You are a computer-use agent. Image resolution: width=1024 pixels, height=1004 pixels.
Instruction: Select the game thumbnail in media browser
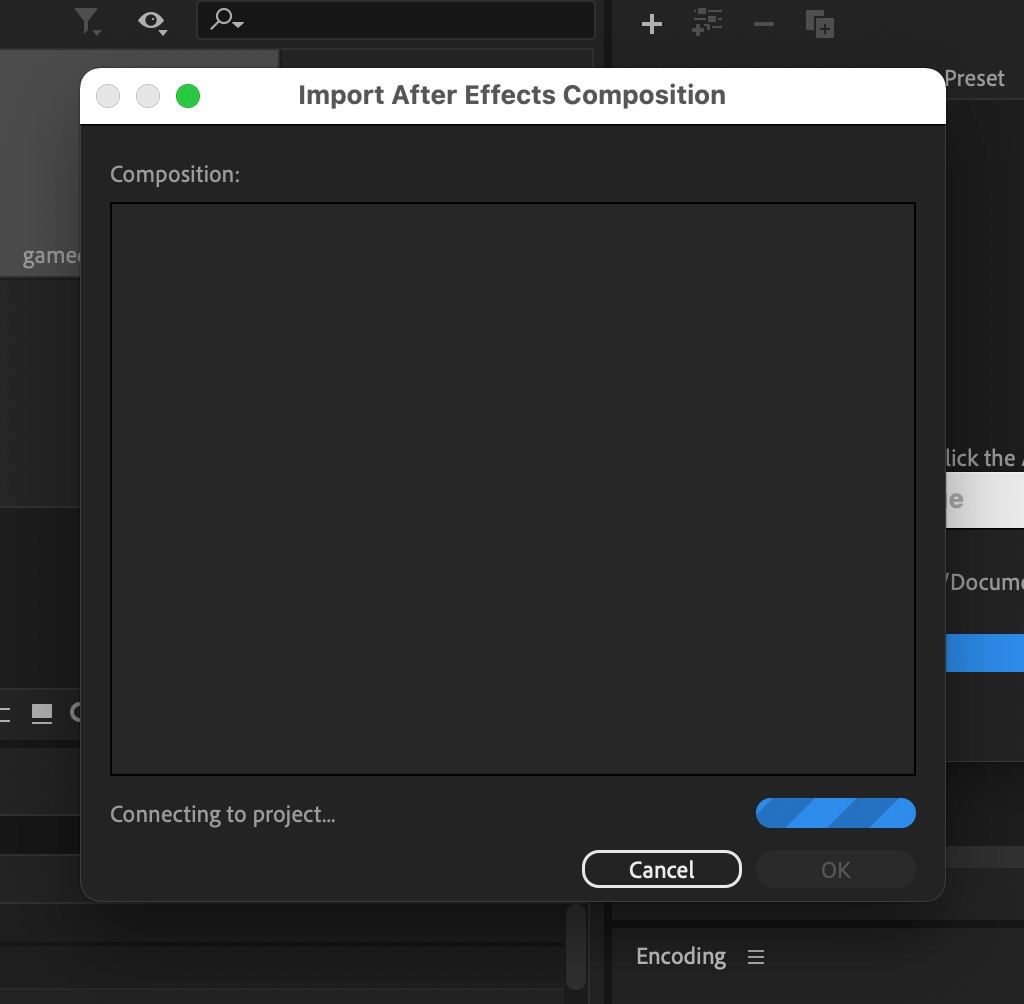pos(40,165)
